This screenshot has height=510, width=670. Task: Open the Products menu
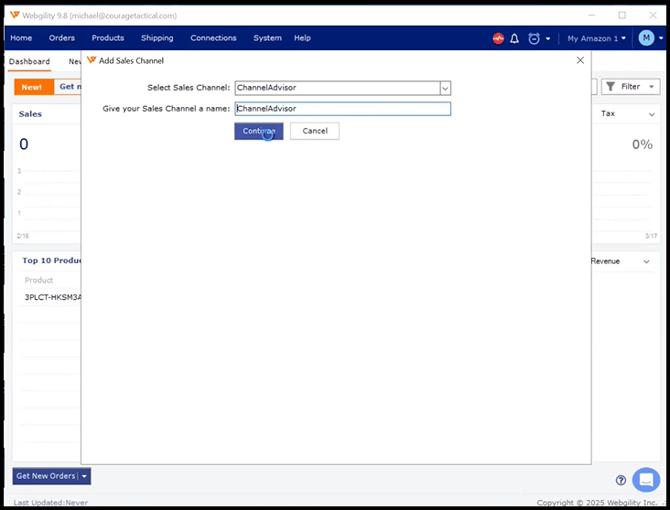[x=108, y=38]
